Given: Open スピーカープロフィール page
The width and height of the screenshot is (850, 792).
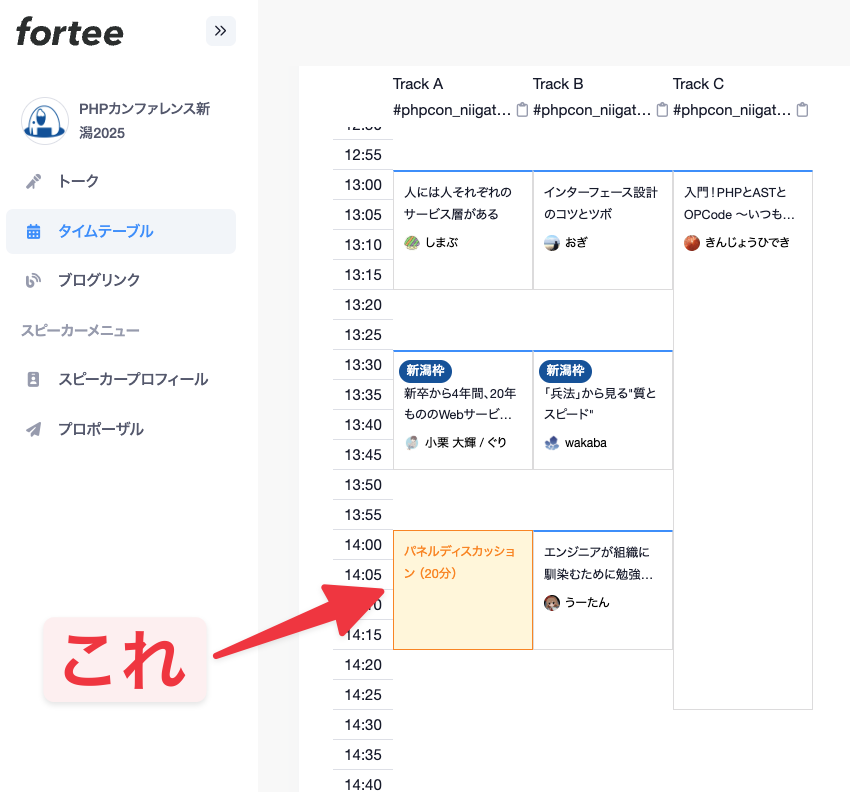Looking at the screenshot, I should 132,379.
